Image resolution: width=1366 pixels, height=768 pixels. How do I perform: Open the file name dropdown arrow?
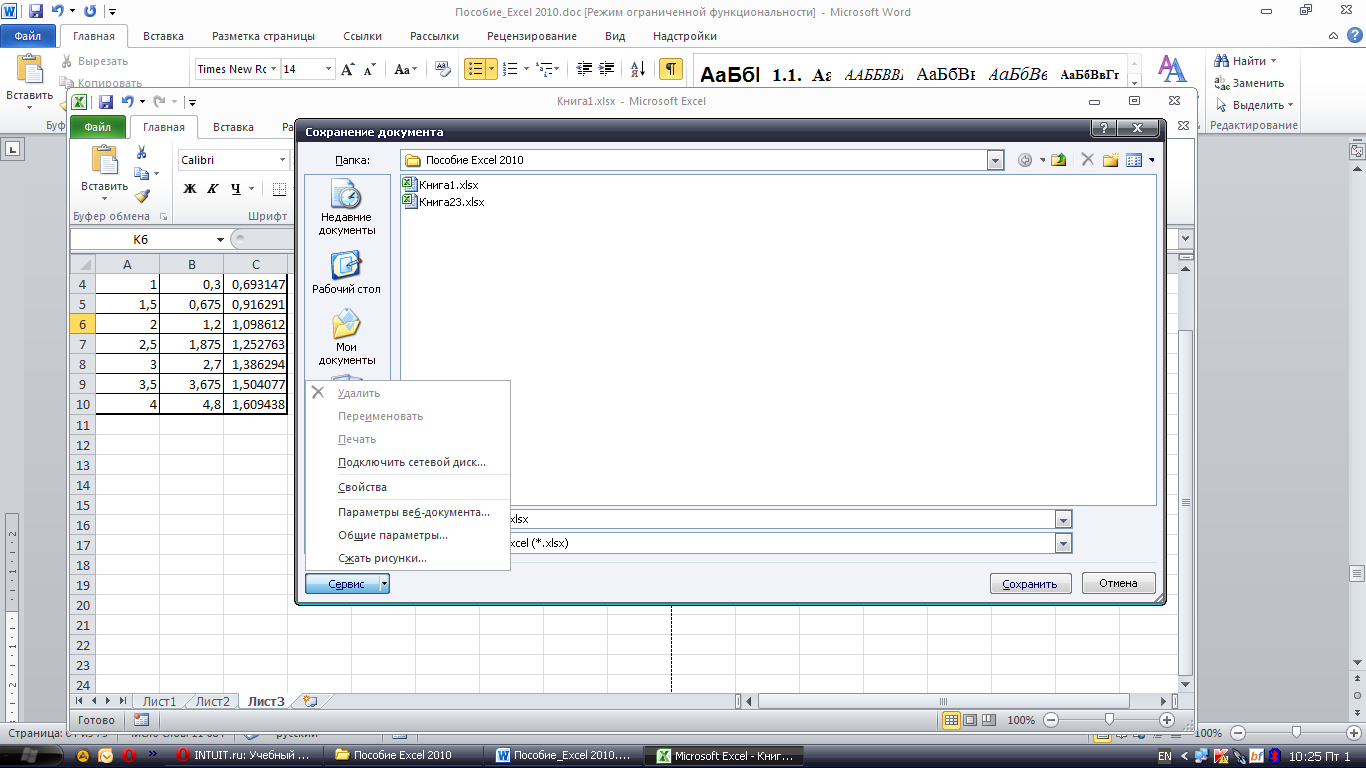click(1063, 519)
